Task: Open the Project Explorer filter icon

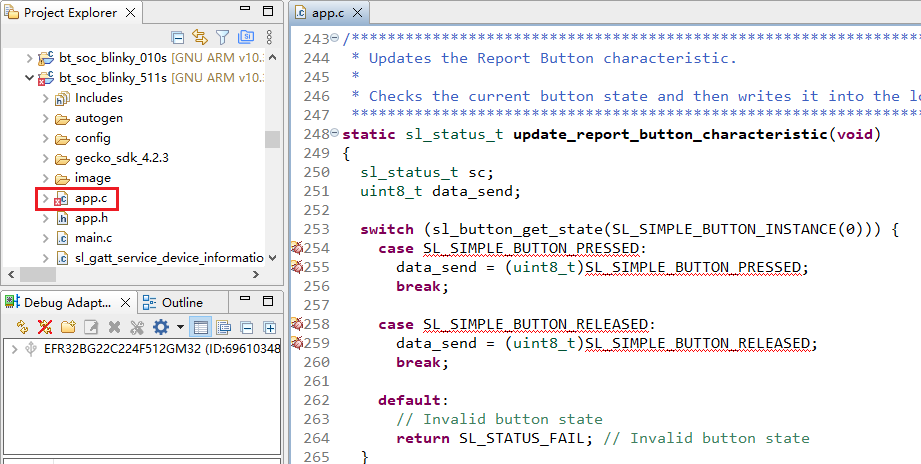Action: click(x=223, y=38)
